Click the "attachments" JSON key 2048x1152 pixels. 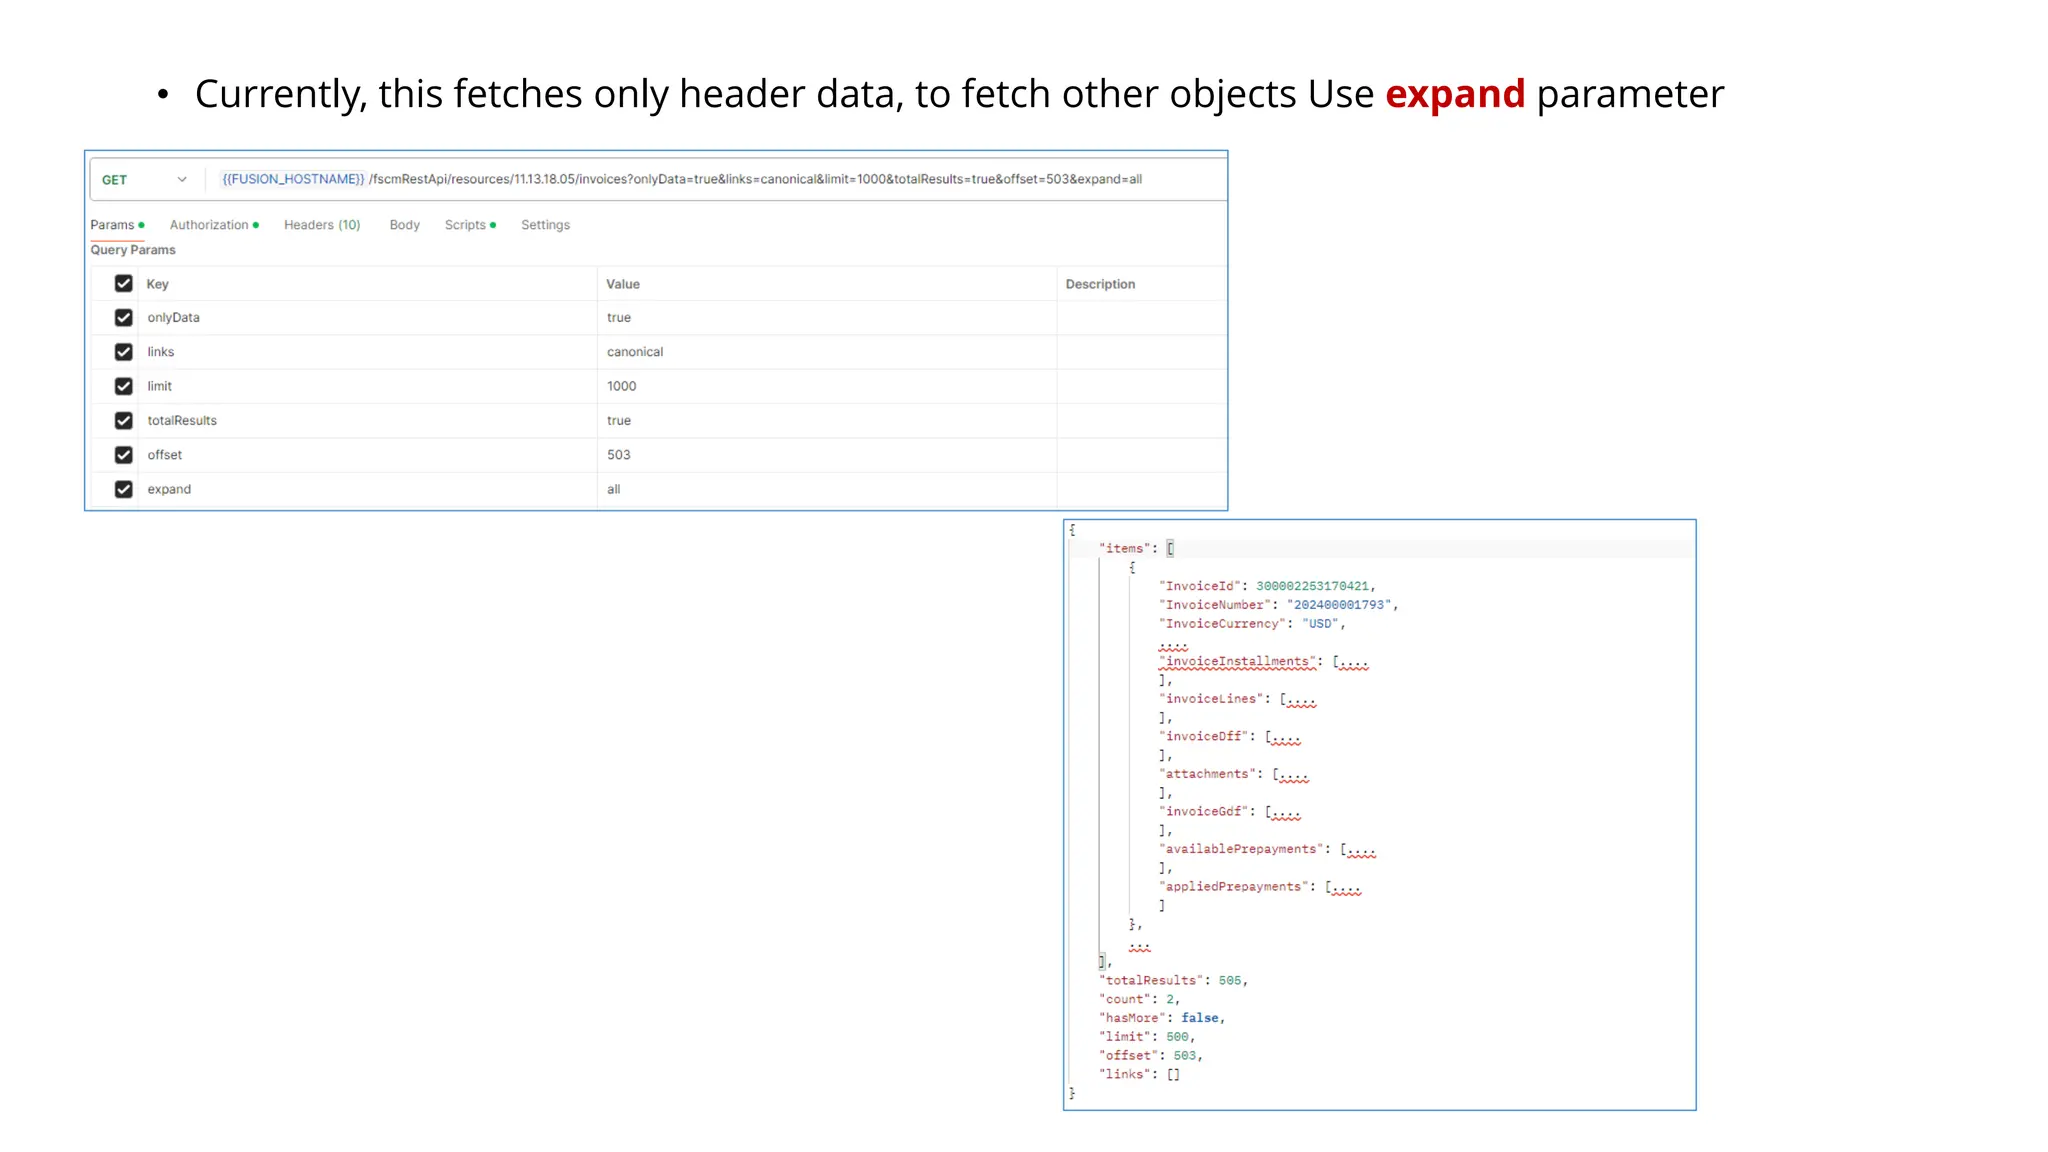pos(1207,774)
